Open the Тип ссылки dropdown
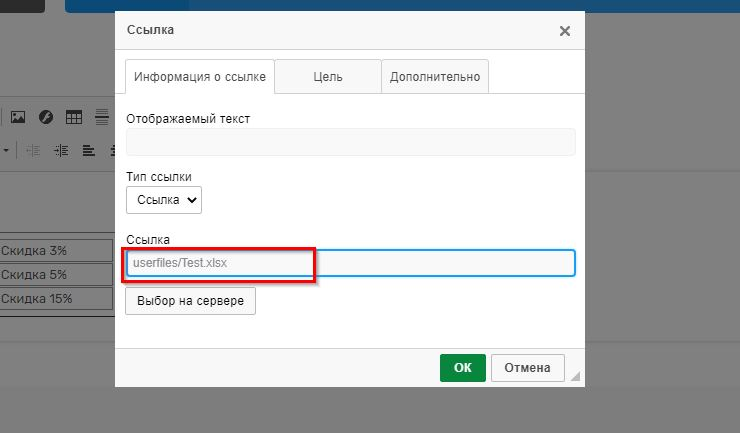 pos(164,200)
